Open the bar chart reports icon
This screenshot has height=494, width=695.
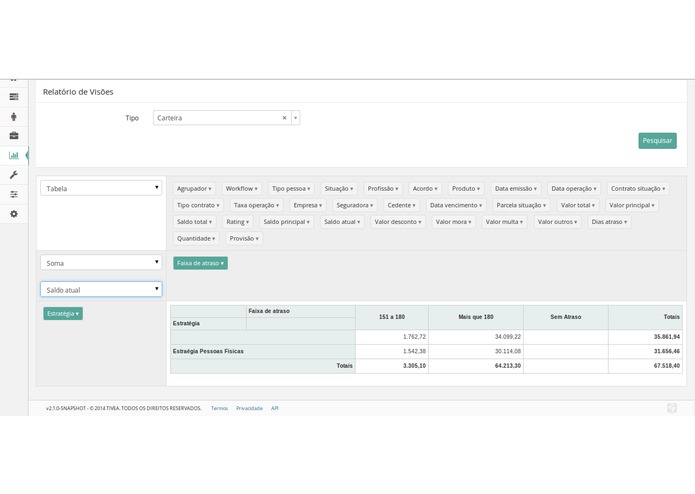coord(14,155)
